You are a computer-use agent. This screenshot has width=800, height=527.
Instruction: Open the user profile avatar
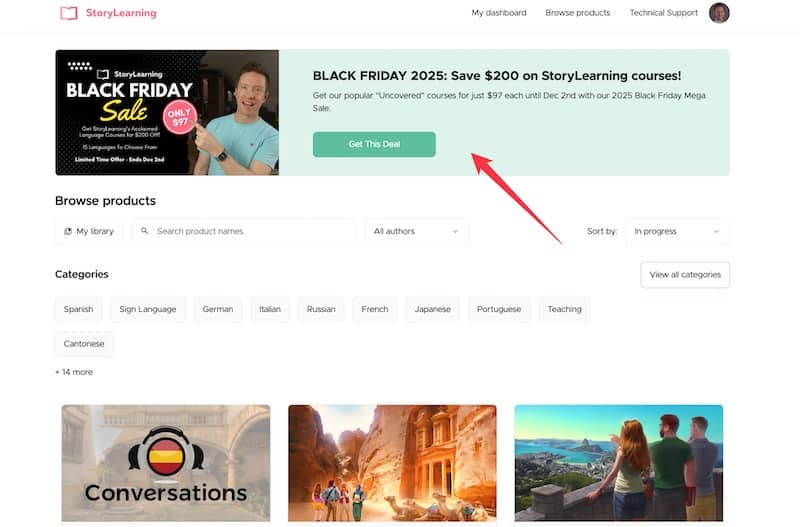pyautogui.click(x=719, y=13)
